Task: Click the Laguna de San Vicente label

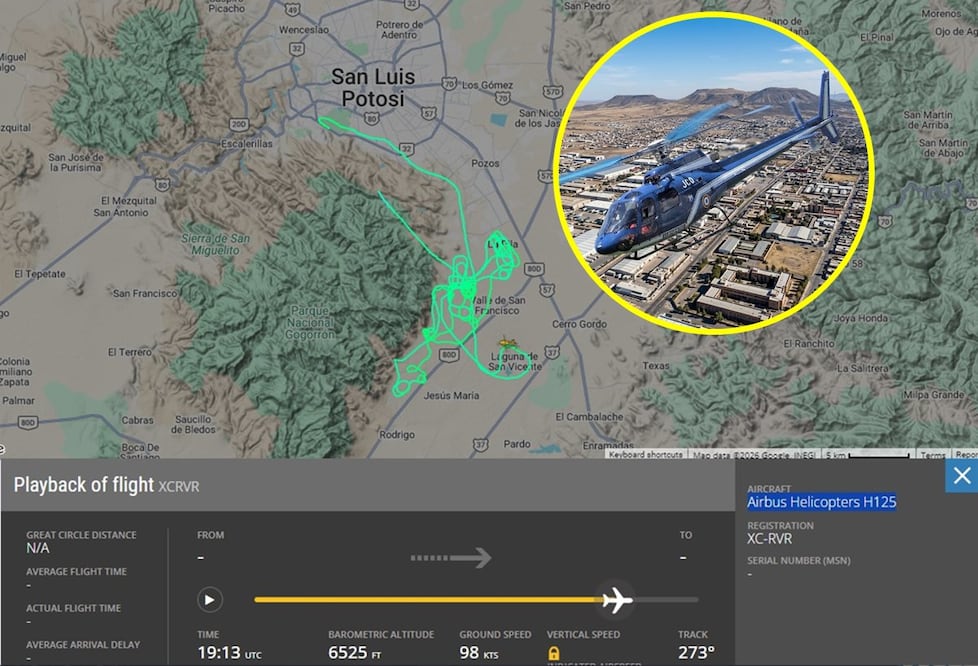Action: pos(515,362)
